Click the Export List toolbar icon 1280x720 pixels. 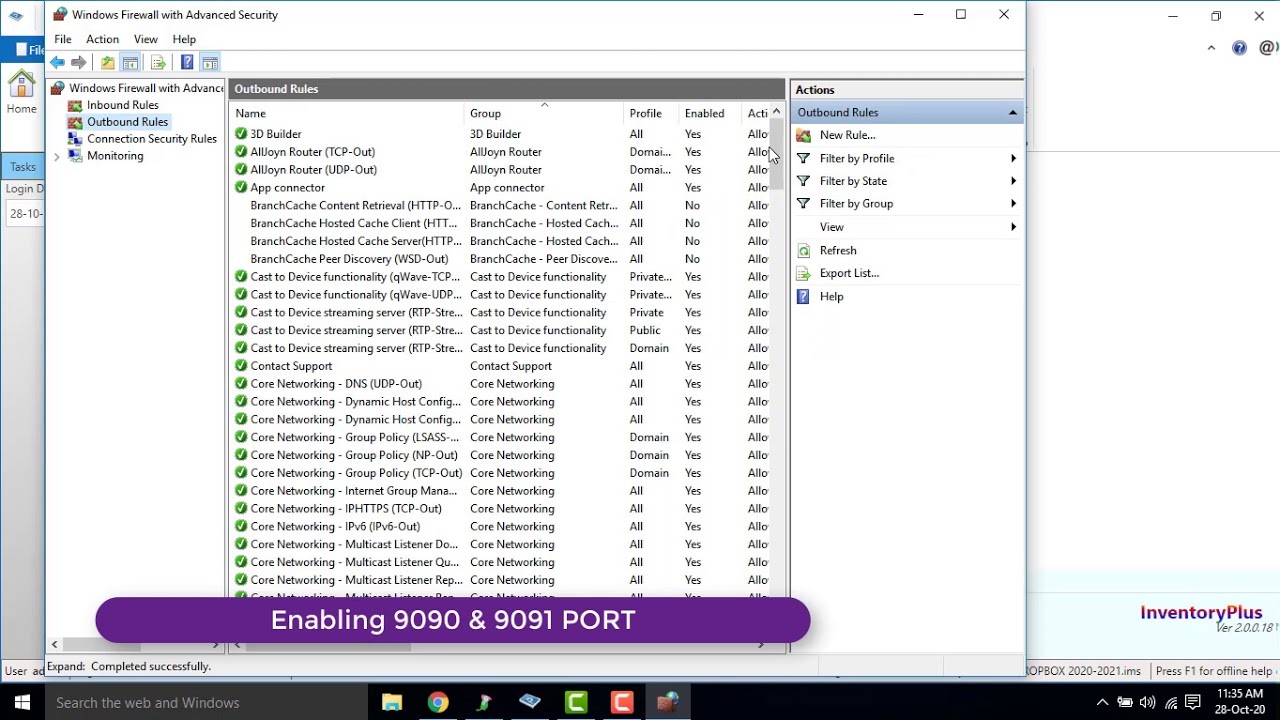click(x=158, y=63)
